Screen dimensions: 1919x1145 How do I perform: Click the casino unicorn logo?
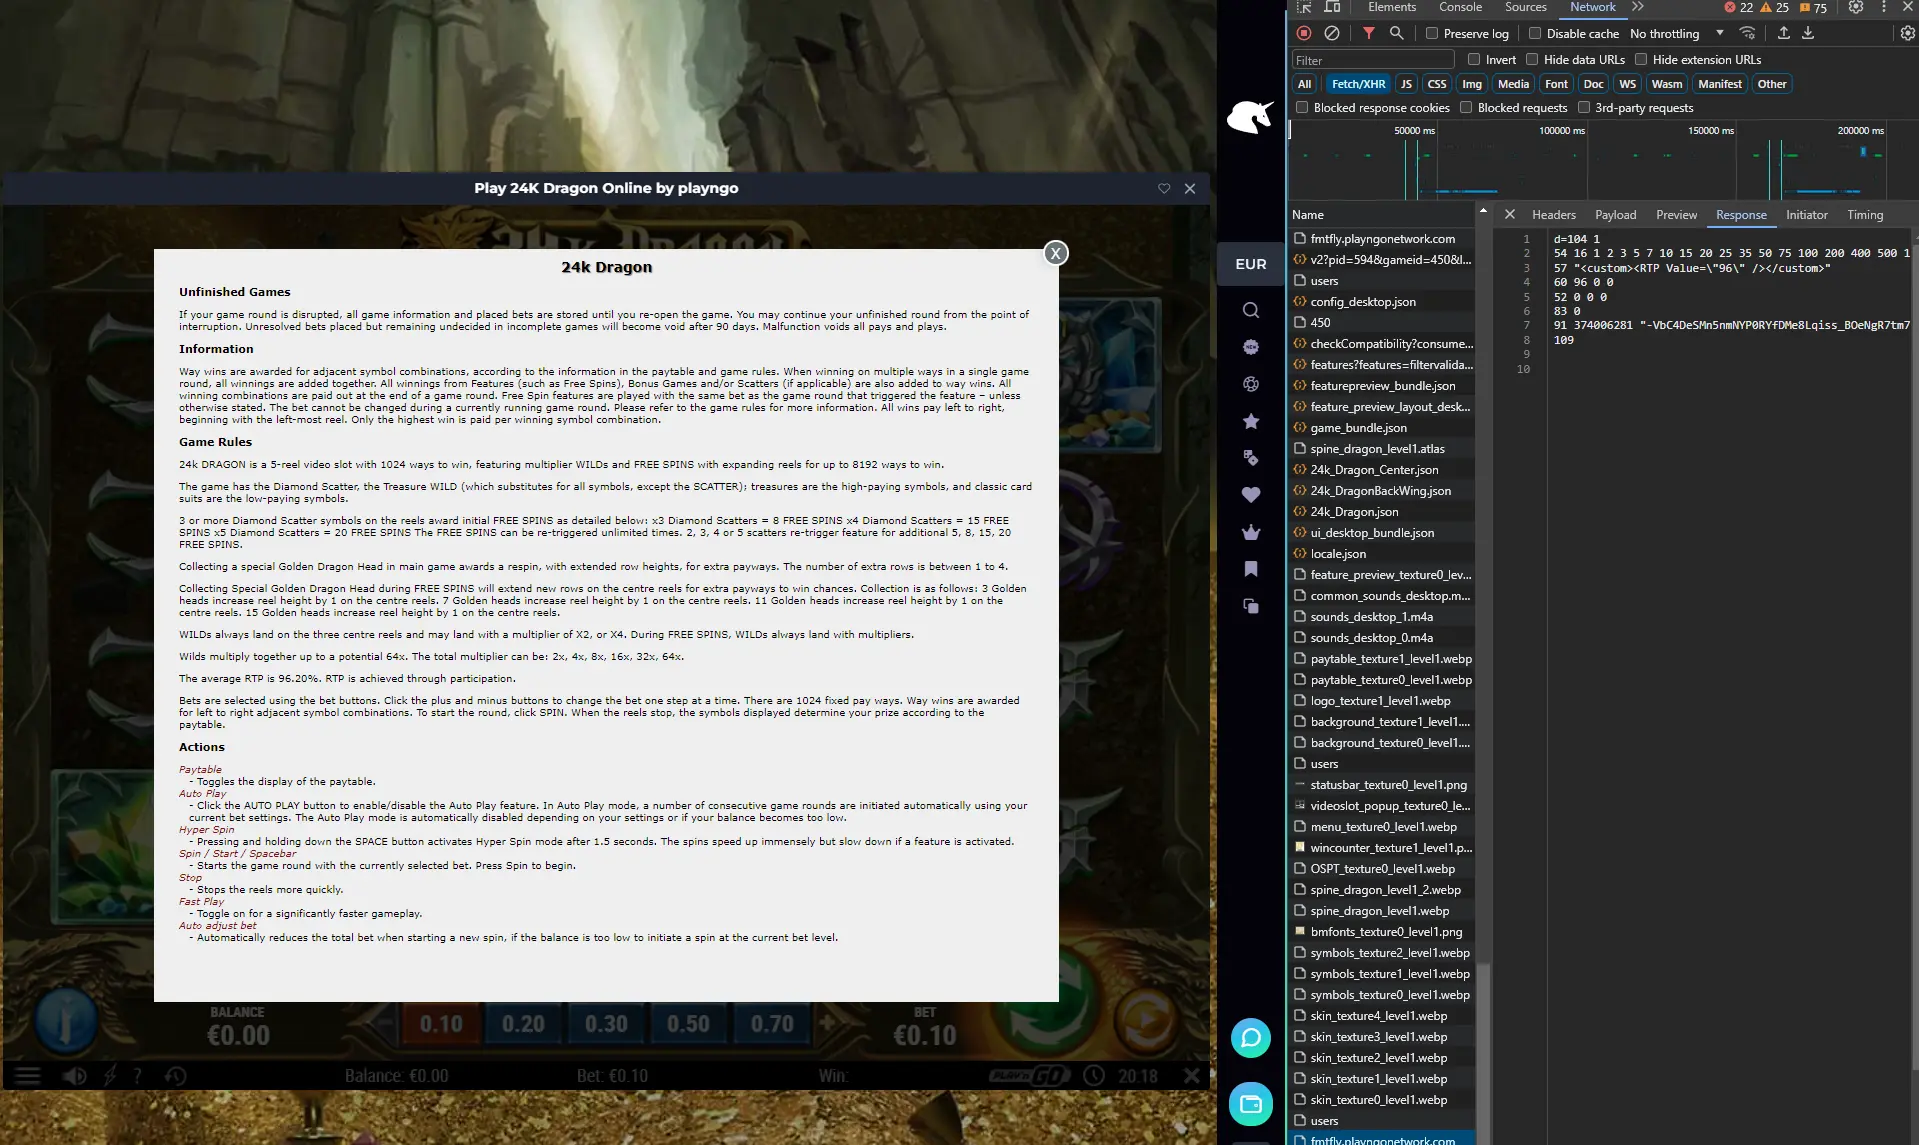point(1250,116)
